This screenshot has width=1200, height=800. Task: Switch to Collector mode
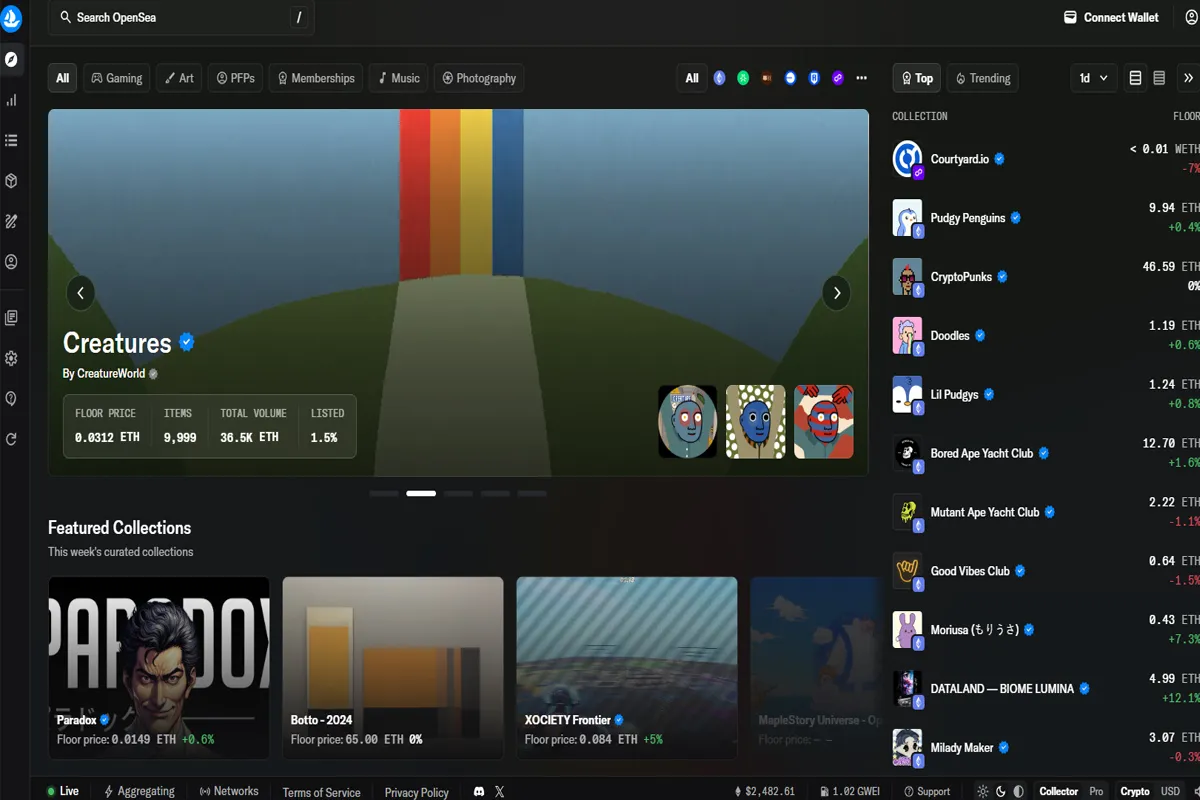click(x=1058, y=791)
